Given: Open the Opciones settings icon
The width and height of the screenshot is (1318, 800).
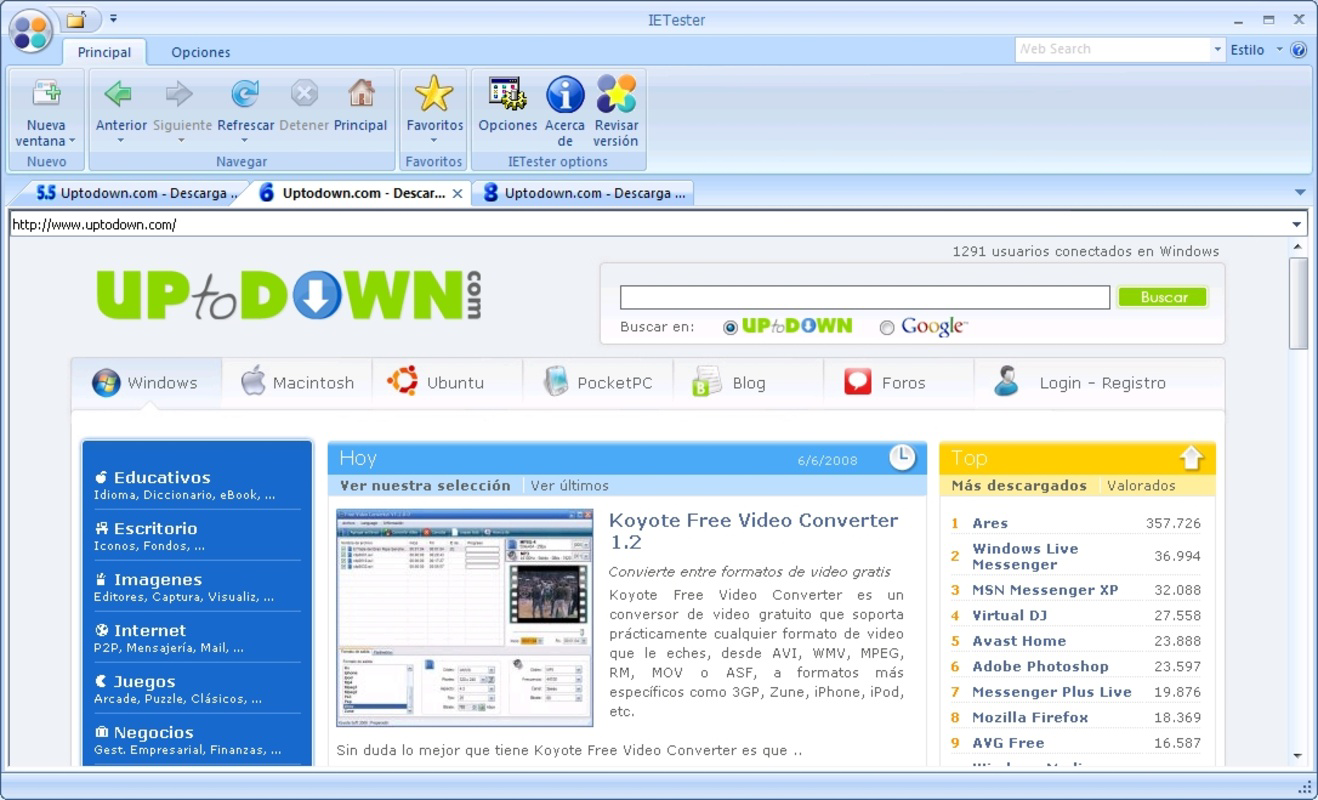Looking at the screenshot, I should tap(507, 94).
